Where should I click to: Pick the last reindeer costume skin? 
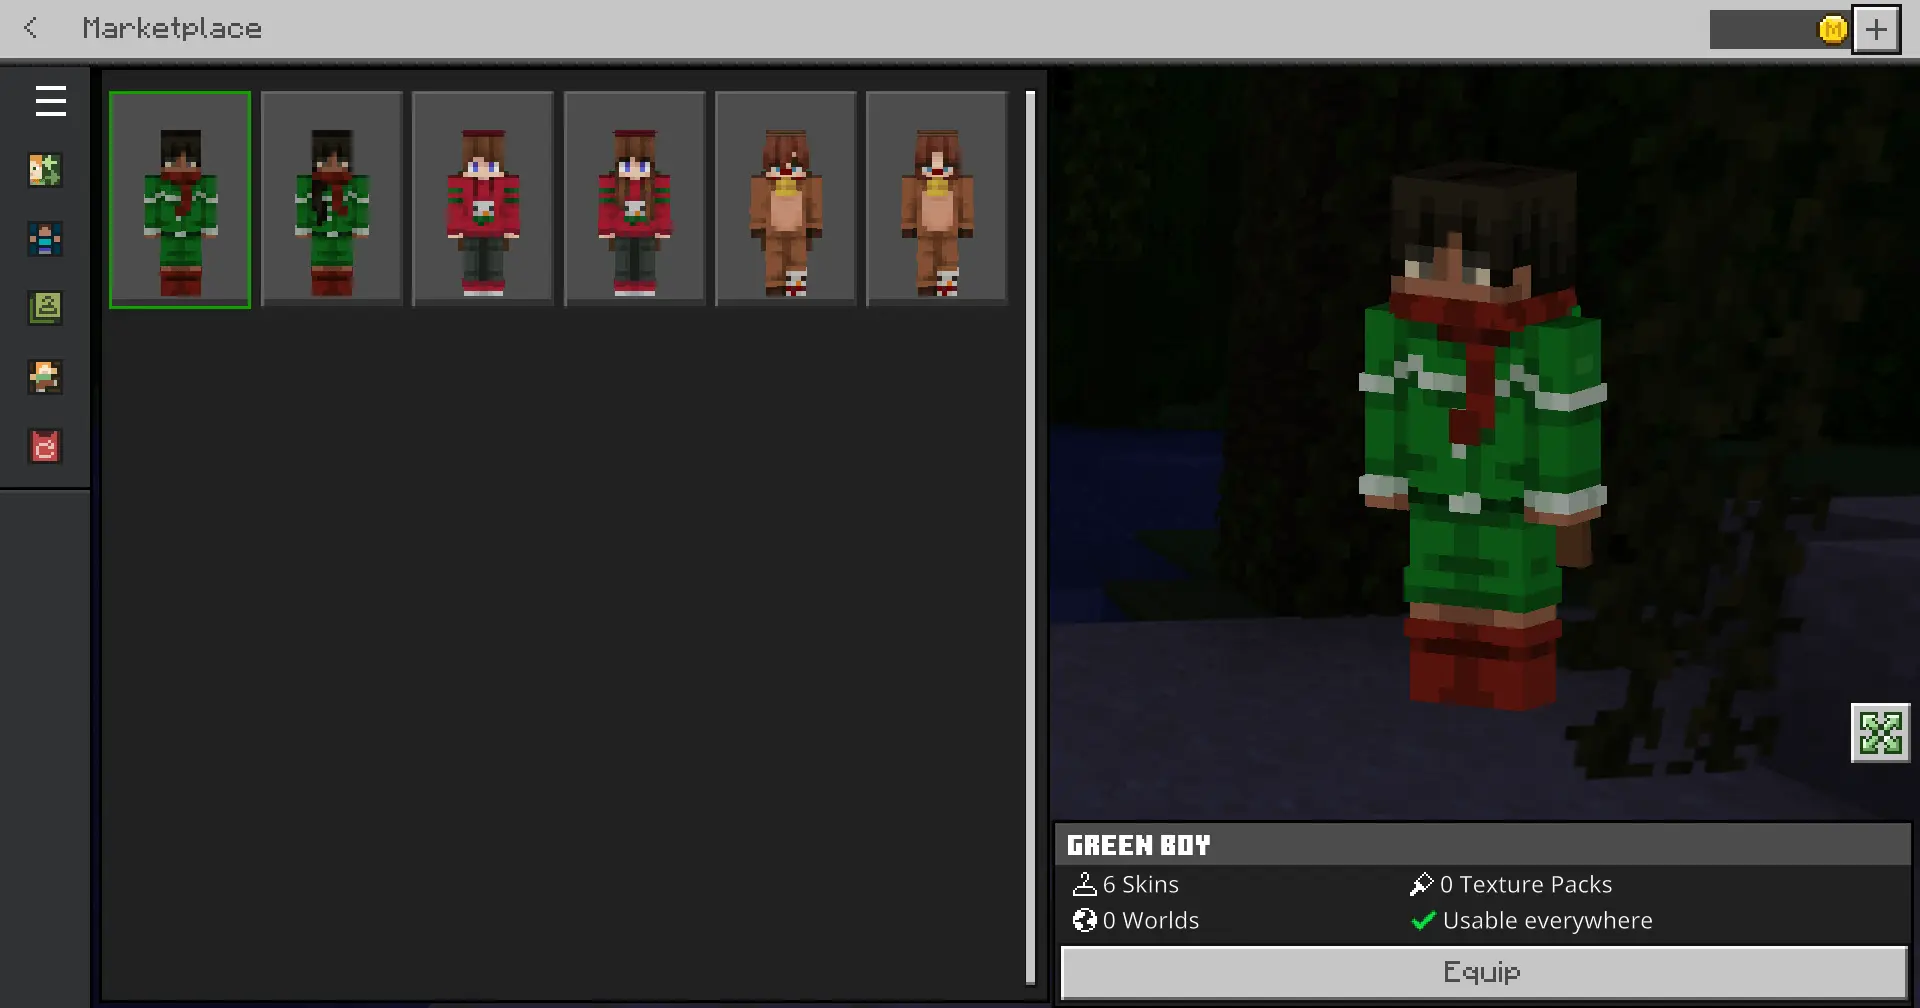(937, 200)
